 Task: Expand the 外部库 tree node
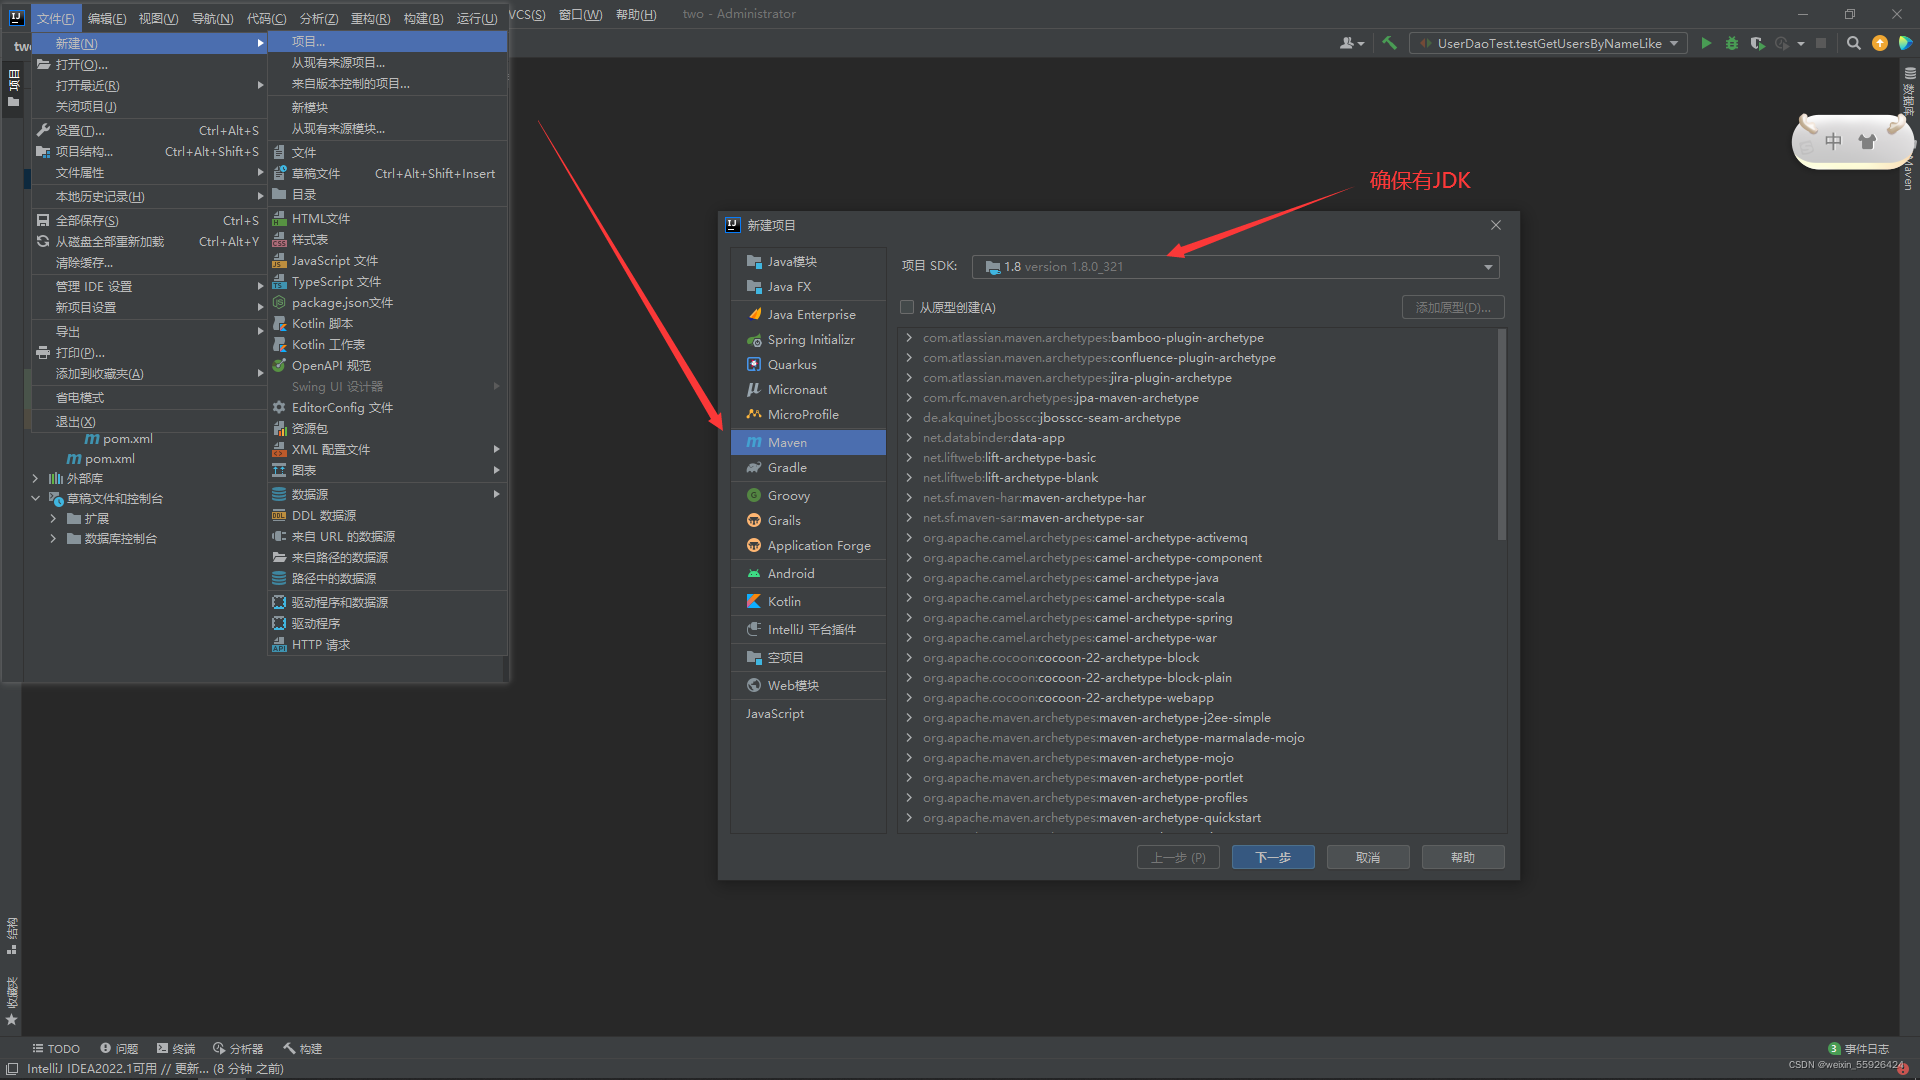click(x=35, y=478)
